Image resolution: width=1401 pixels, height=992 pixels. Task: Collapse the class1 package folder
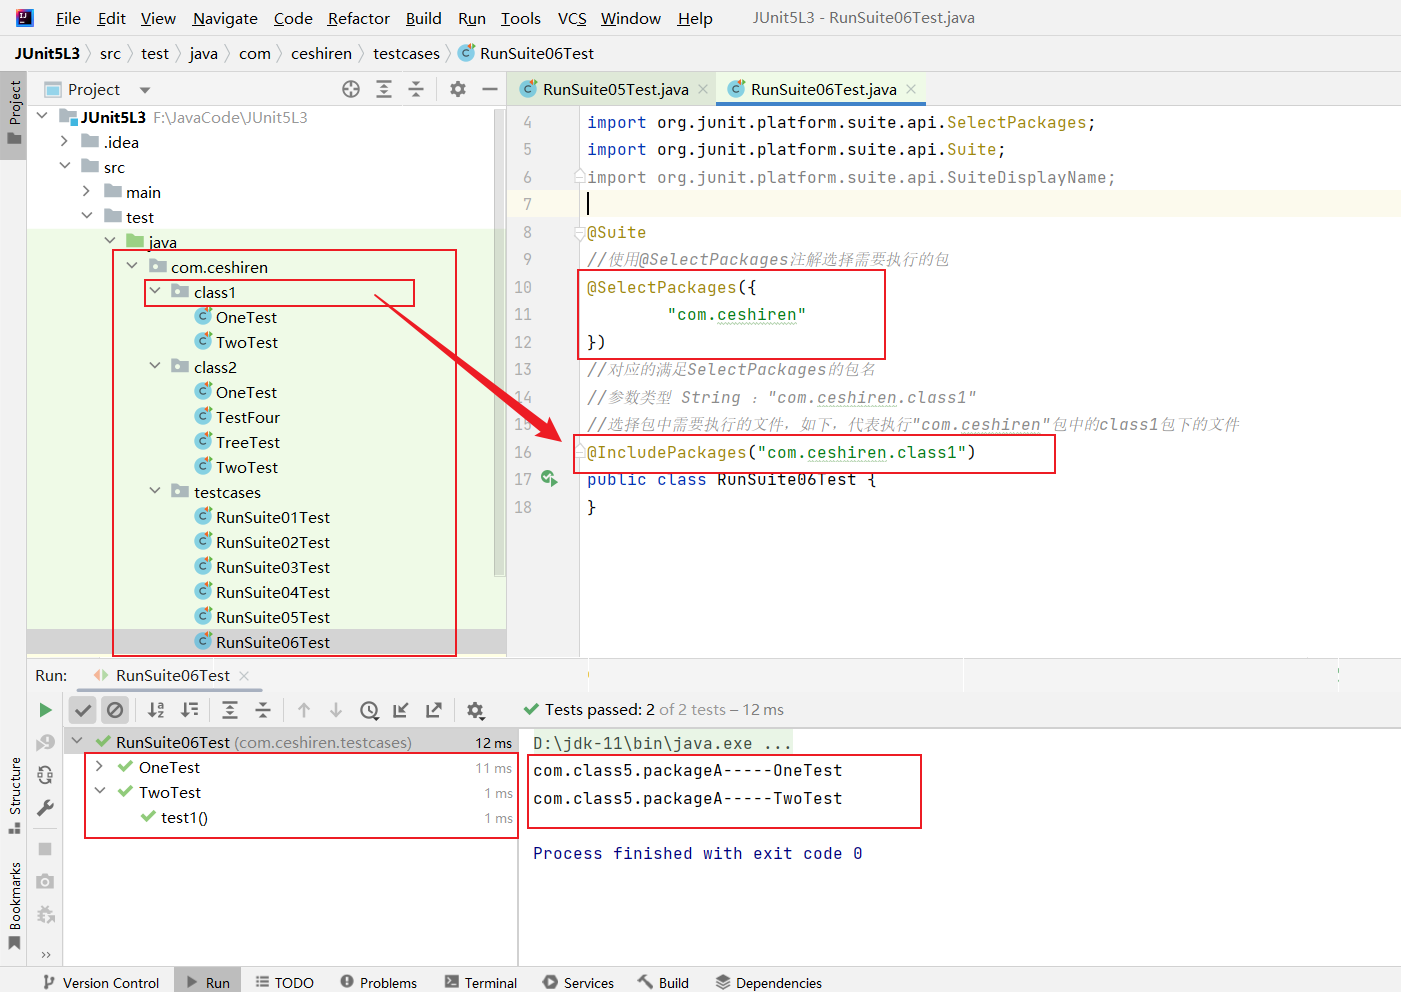[x=155, y=292]
